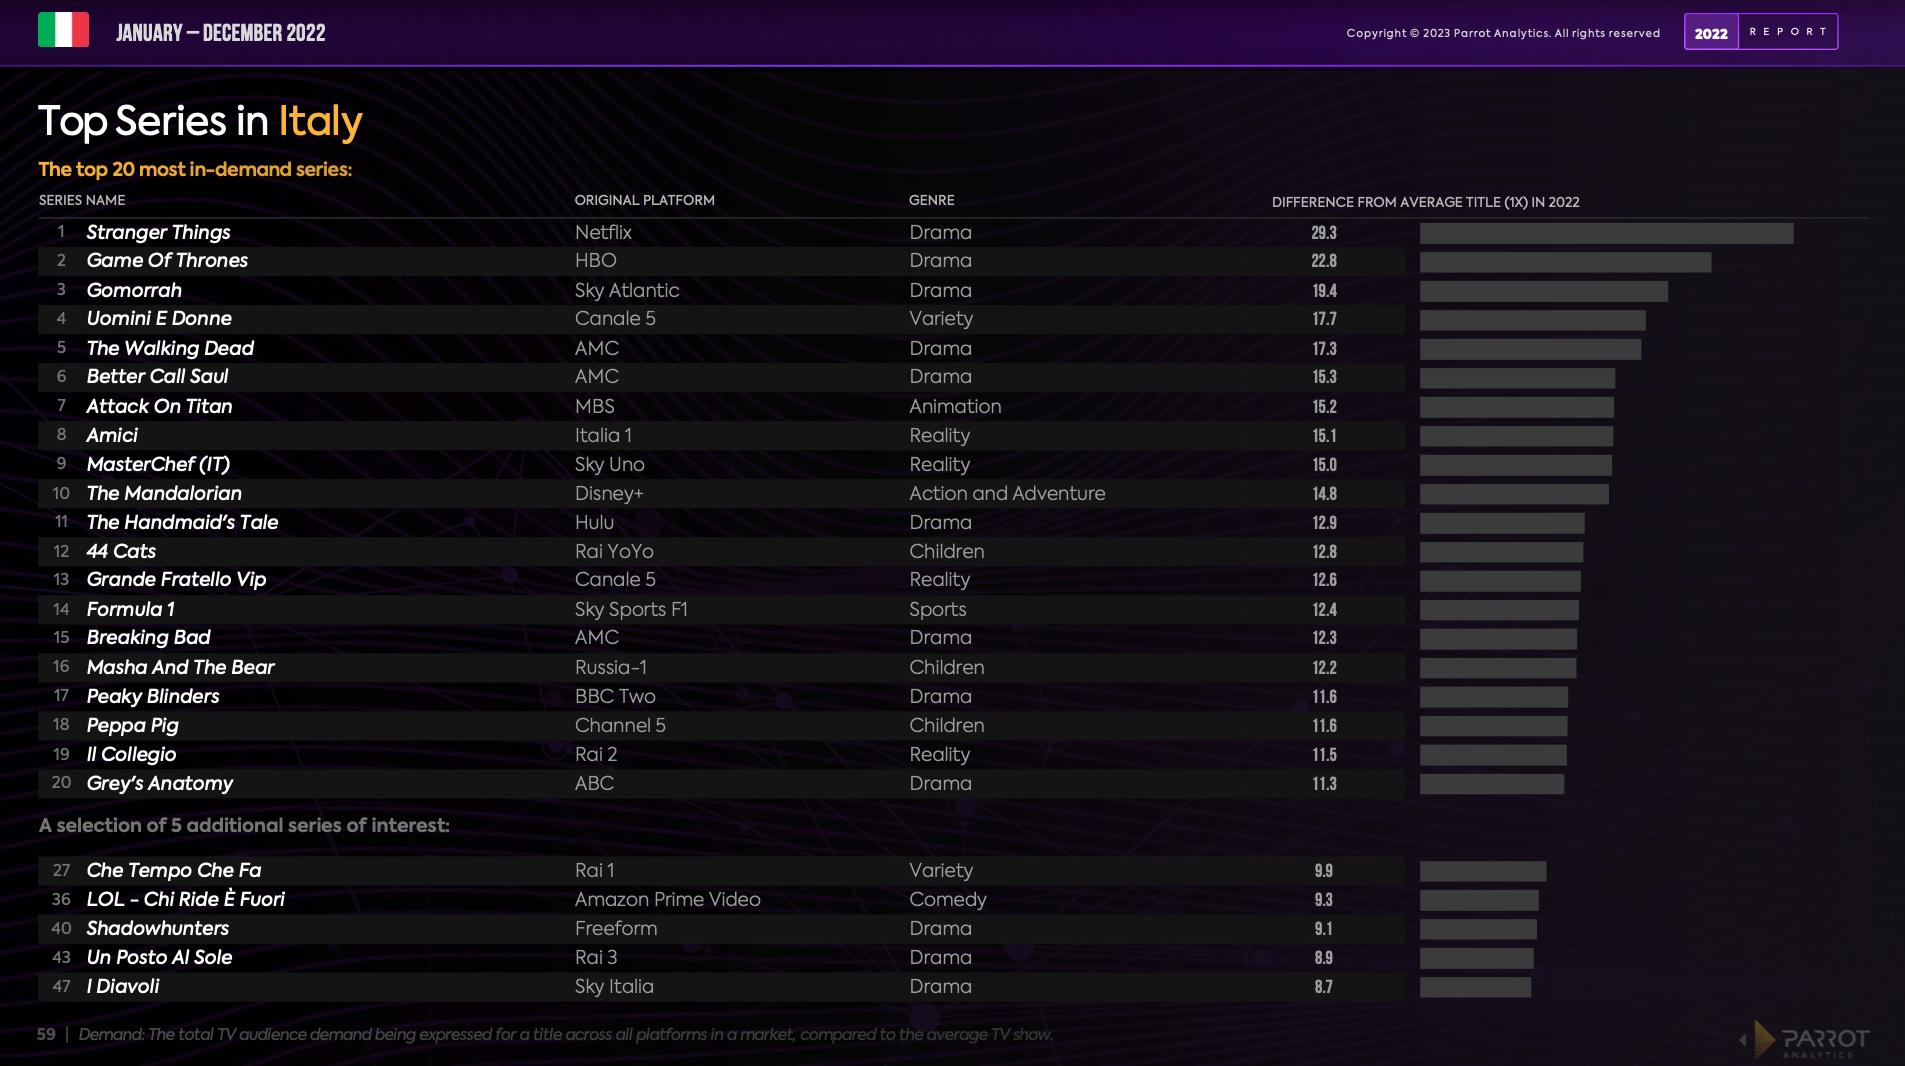Click the Netflix platform entry
1905x1066 pixels.
pyautogui.click(x=603, y=232)
